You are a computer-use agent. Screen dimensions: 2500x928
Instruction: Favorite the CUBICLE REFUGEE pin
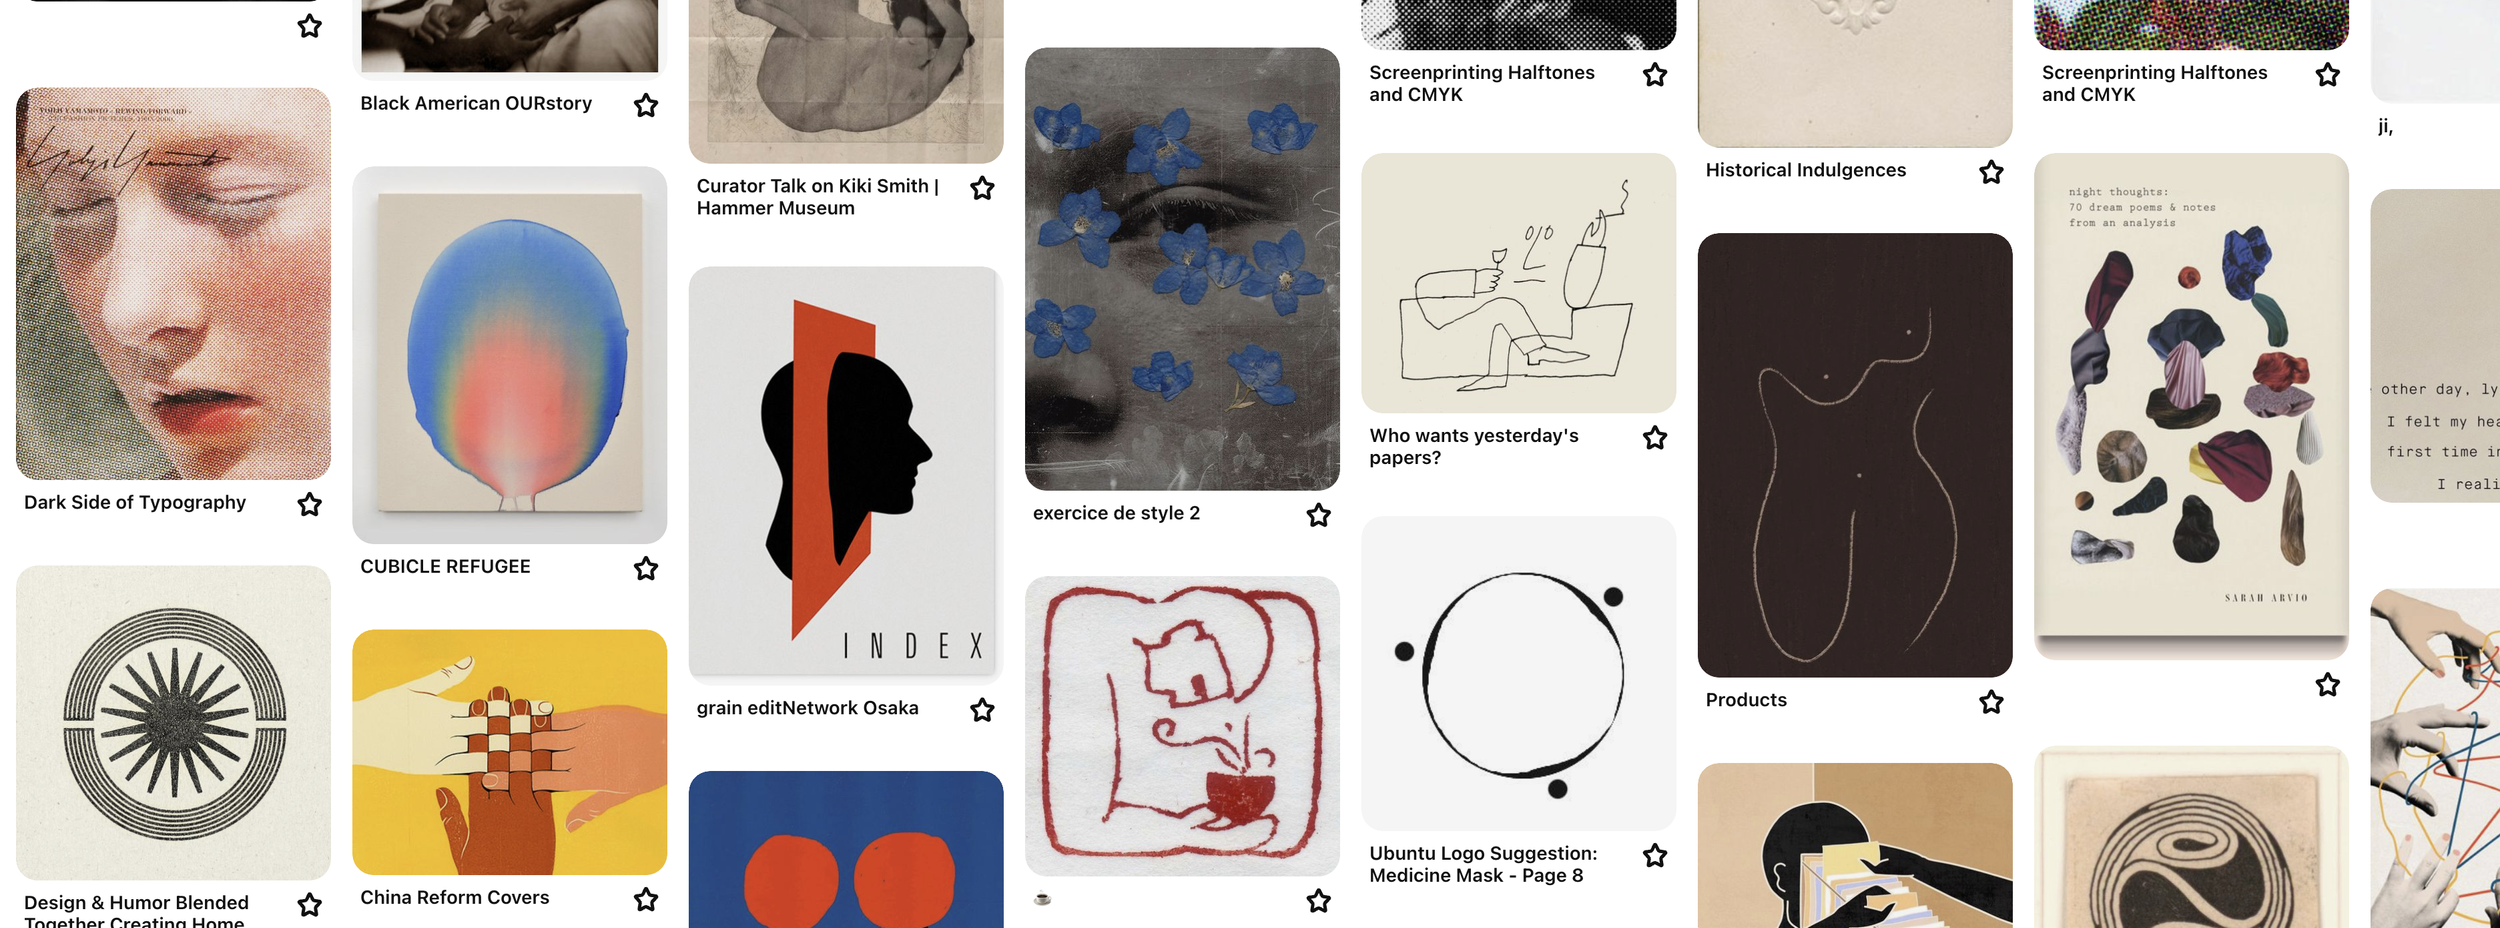tap(646, 568)
